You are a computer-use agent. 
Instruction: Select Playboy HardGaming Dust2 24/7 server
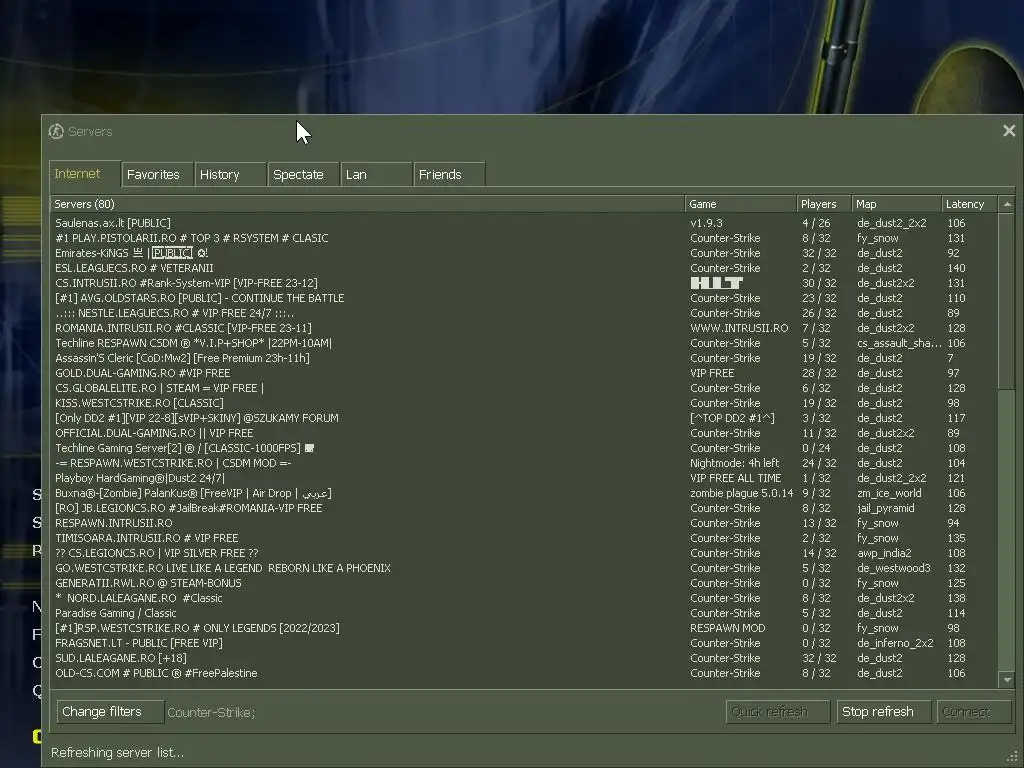(524, 478)
